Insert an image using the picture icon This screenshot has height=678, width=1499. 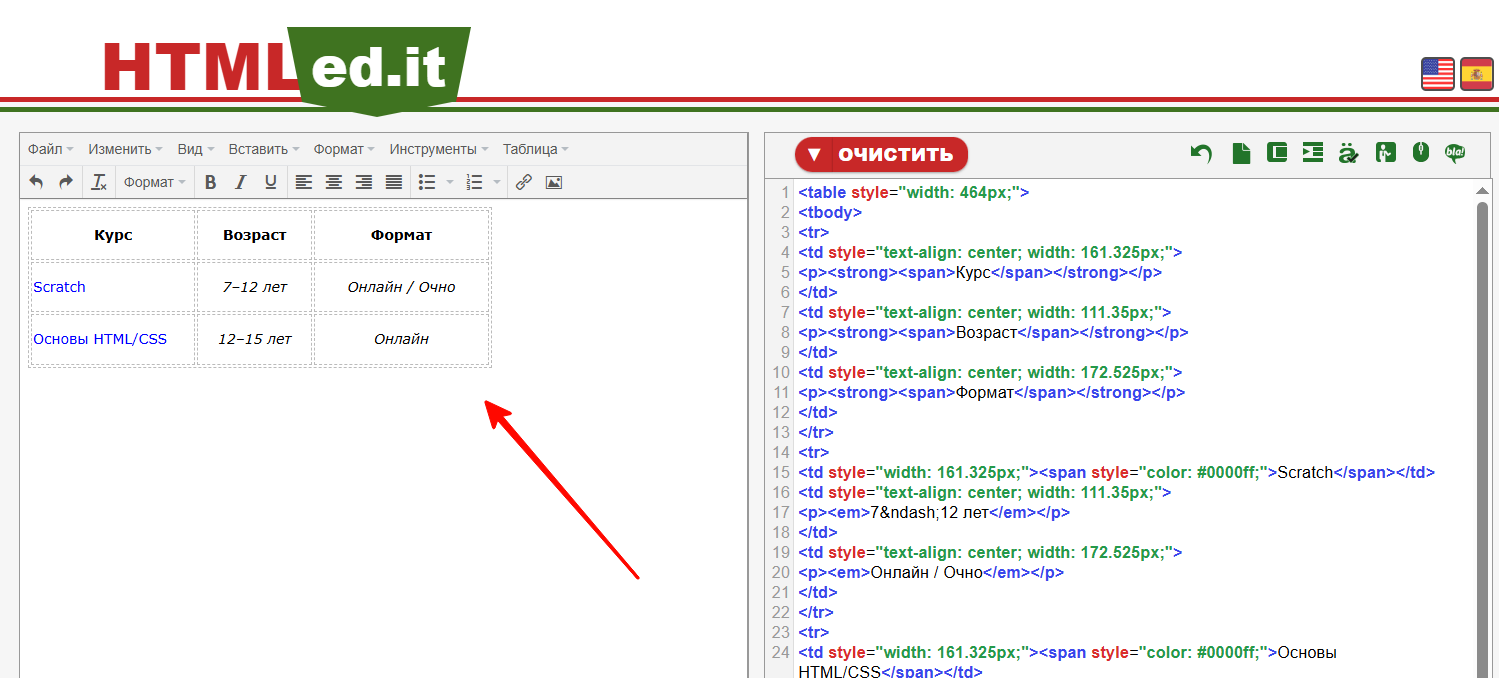tap(553, 182)
